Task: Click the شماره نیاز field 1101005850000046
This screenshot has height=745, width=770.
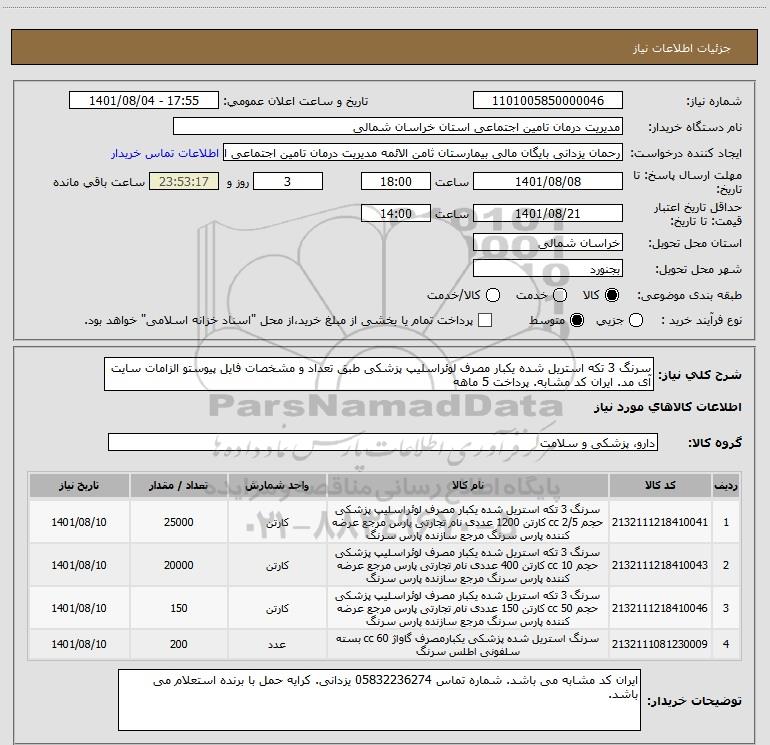Action: (548, 100)
